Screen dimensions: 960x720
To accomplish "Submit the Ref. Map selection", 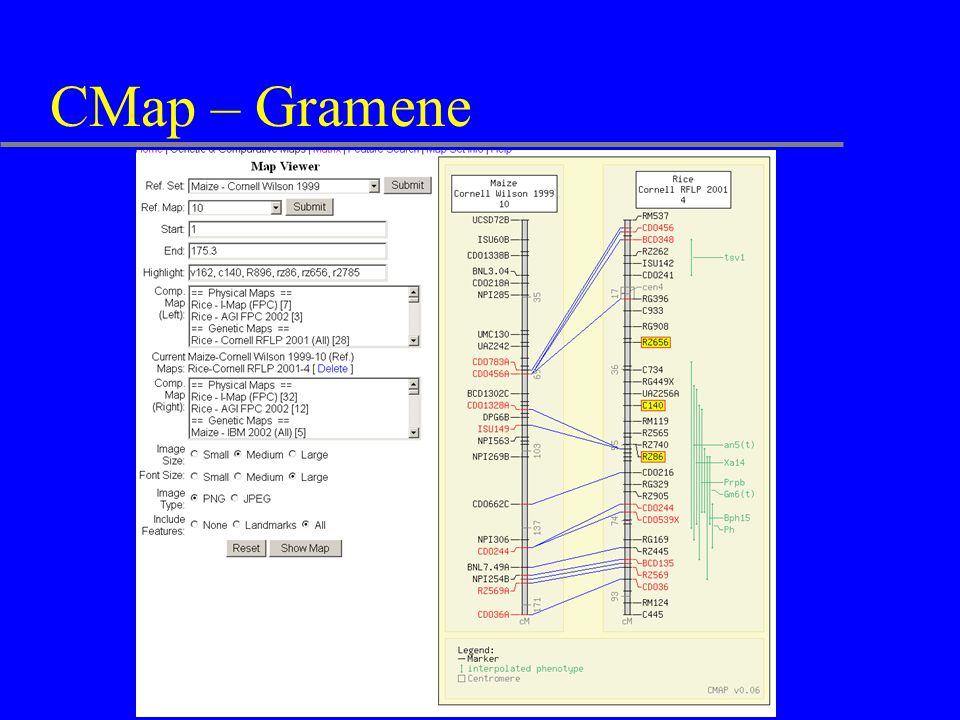I will [x=309, y=207].
